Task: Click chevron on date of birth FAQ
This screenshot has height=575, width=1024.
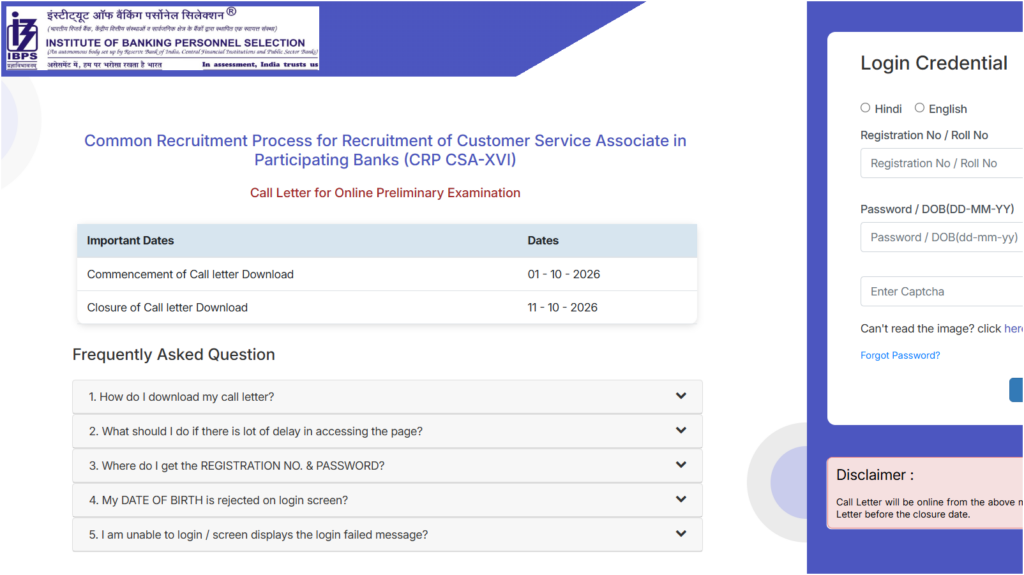Action: [x=681, y=499]
